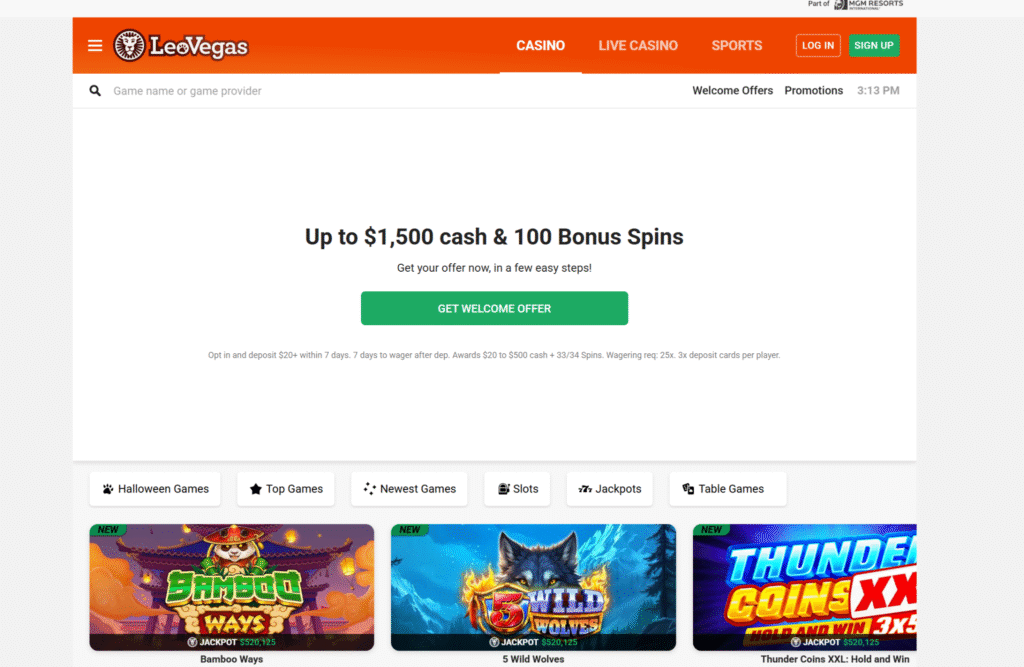Image resolution: width=1024 pixels, height=667 pixels.
Task: Open the hamburger menu icon
Action: (95, 46)
